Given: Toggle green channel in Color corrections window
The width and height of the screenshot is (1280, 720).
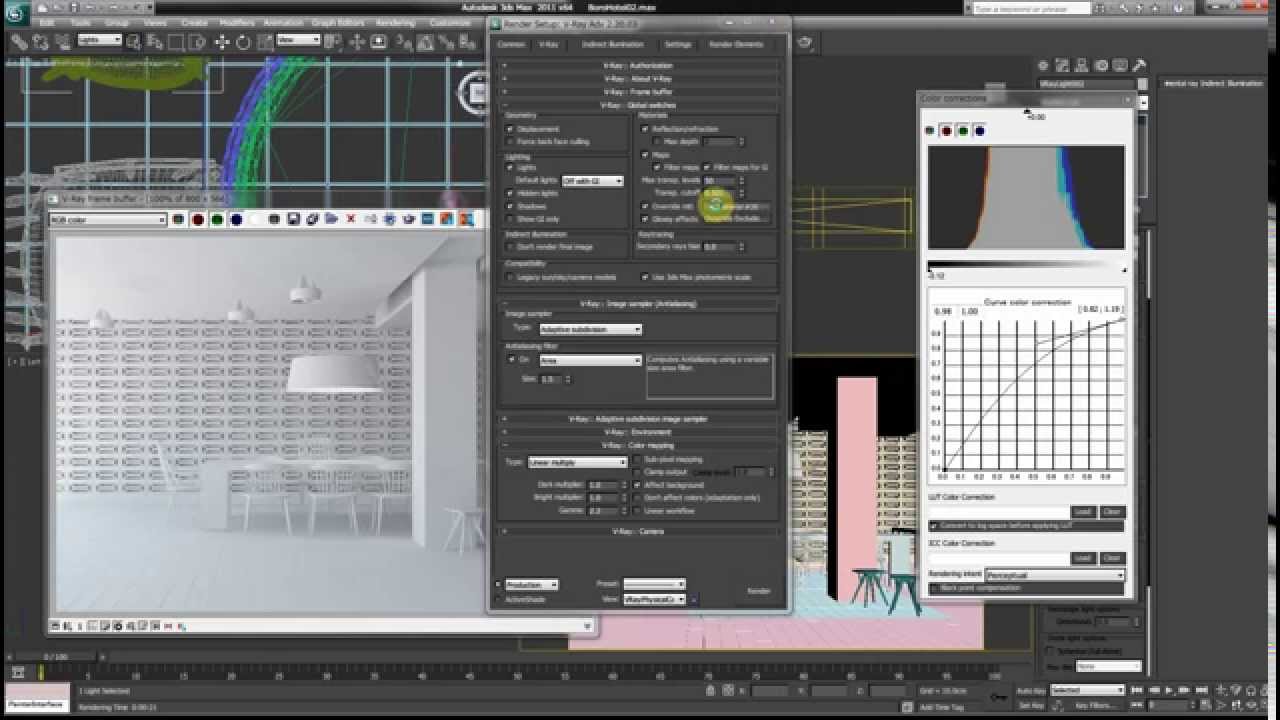Looking at the screenshot, I should [x=963, y=131].
